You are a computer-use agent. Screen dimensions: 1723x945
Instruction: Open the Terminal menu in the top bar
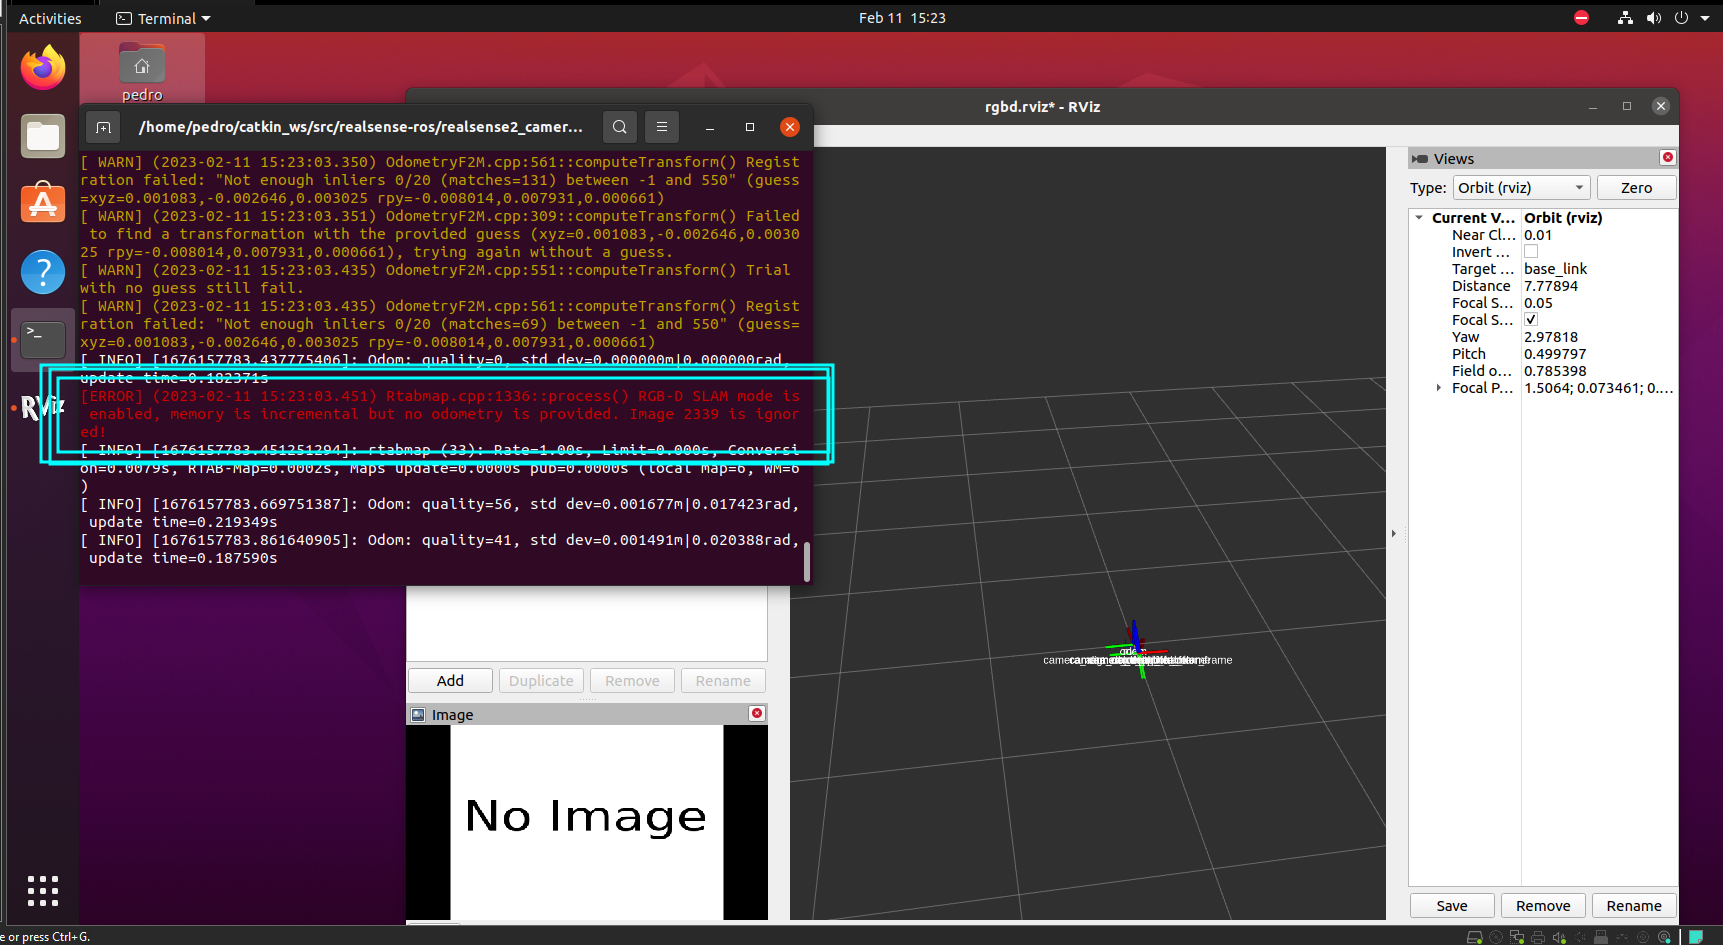click(x=162, y=17)
